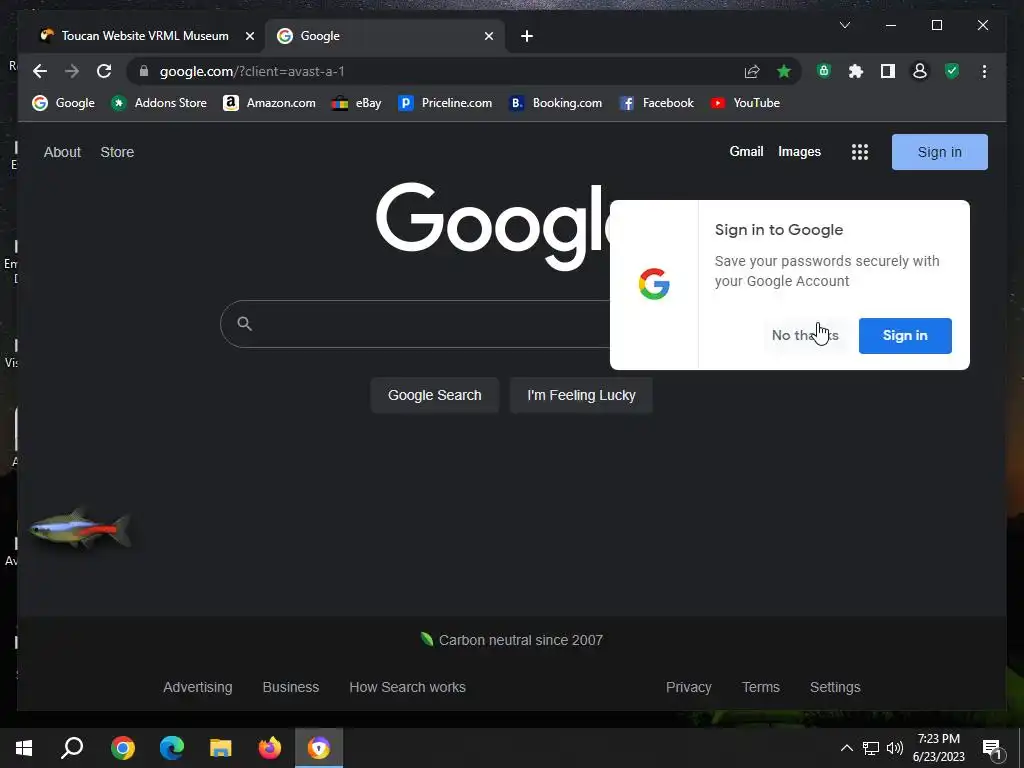The image size is (1024, 768).
Task: Open the Addons Store bookmark
Action: 159,103
